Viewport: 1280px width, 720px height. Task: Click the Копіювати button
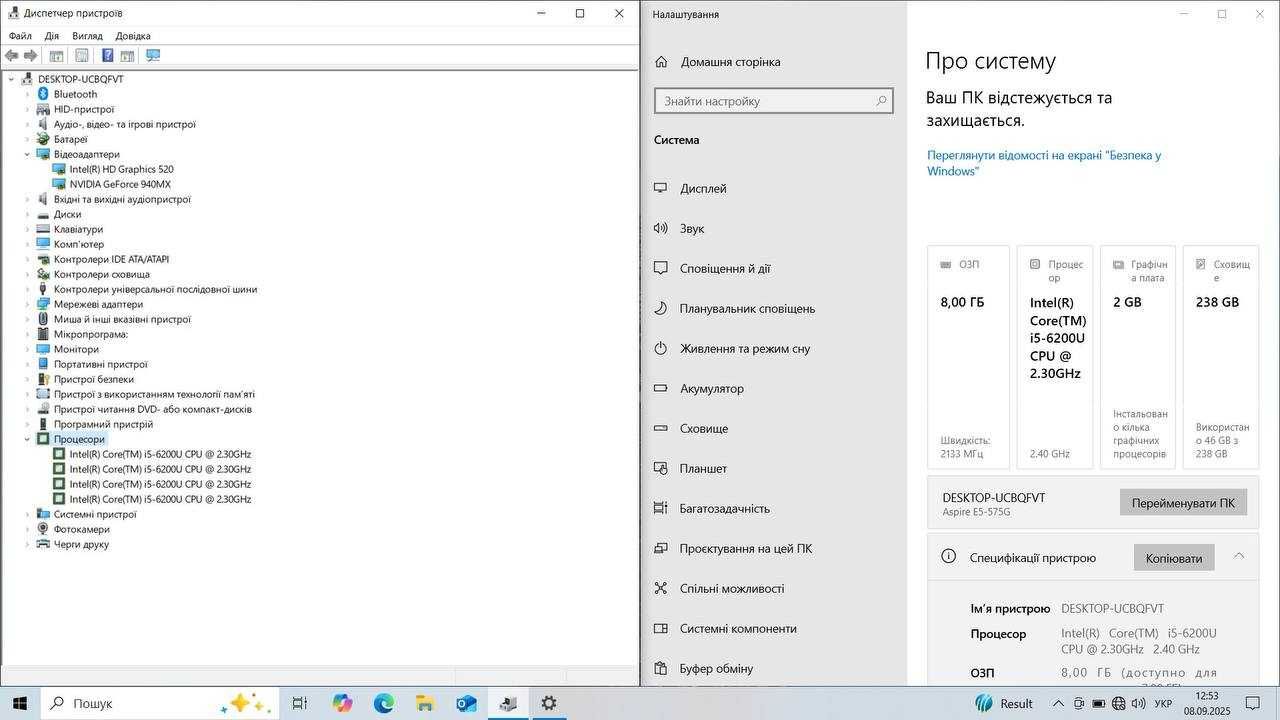pyautogui.click(x=1174, y=558)
